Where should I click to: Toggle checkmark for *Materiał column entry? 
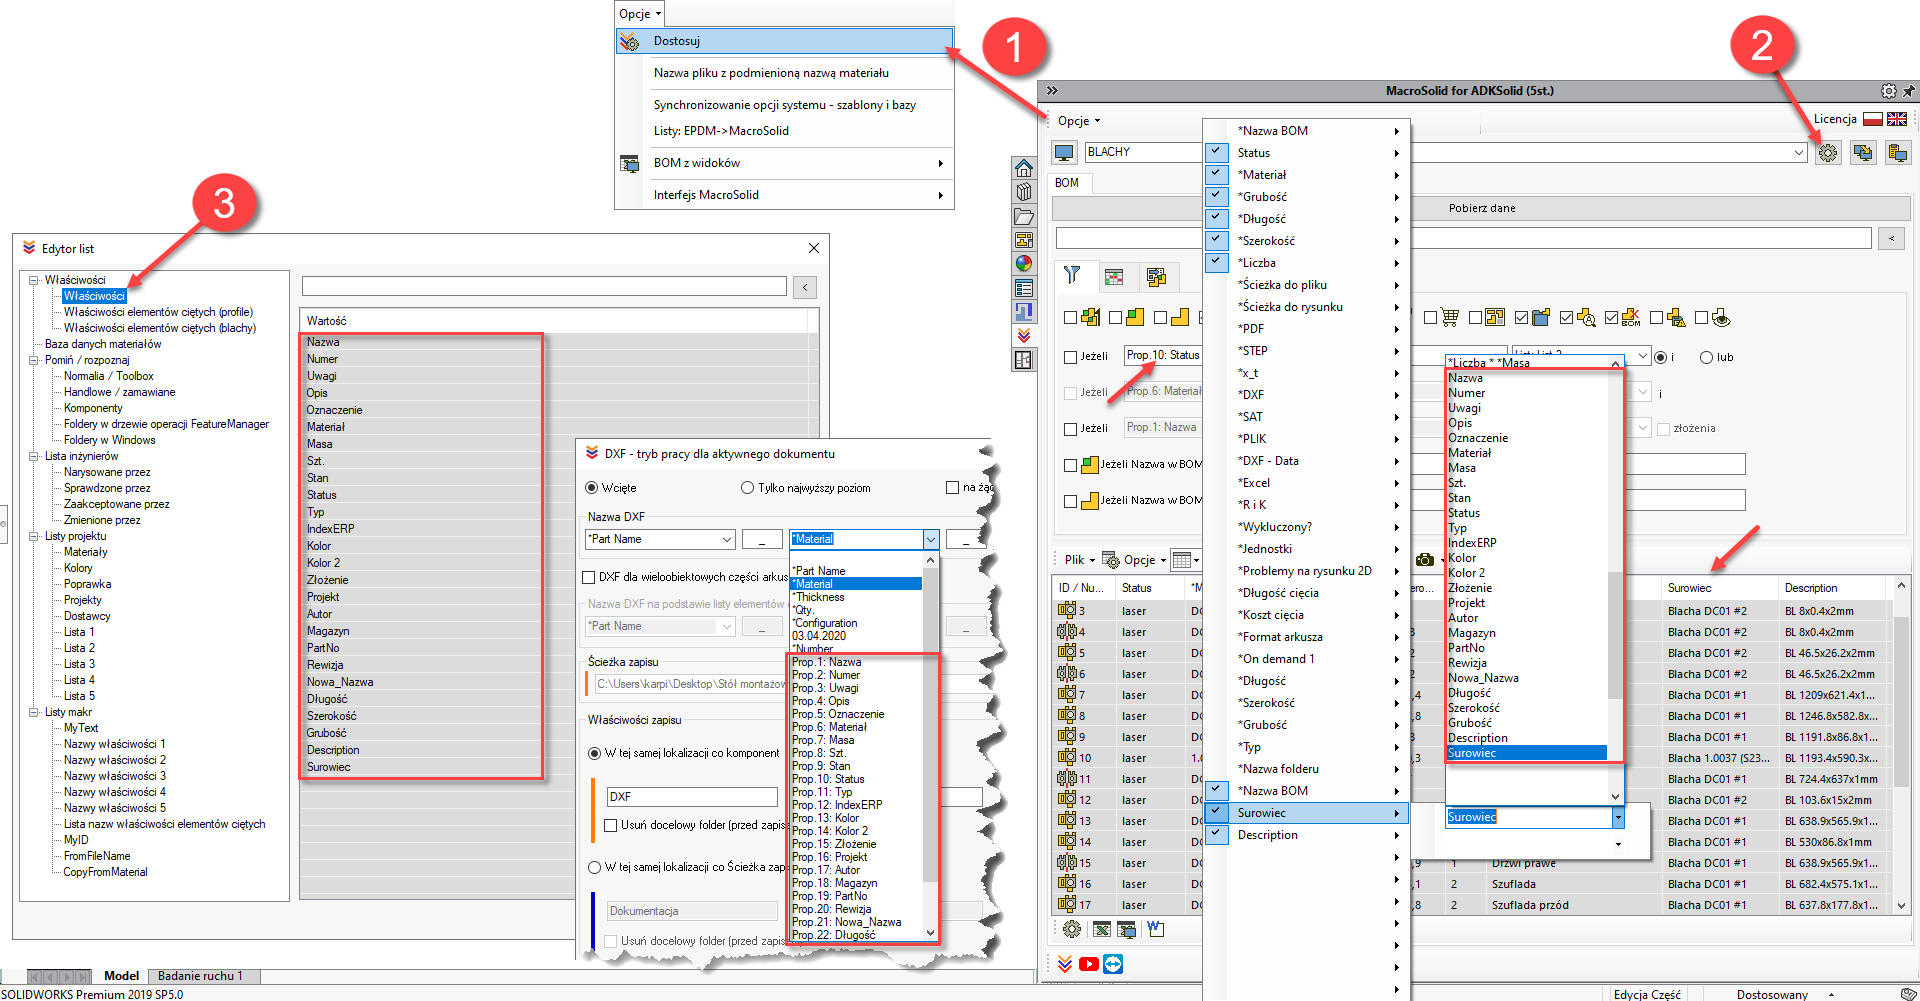click(1217, 175)
